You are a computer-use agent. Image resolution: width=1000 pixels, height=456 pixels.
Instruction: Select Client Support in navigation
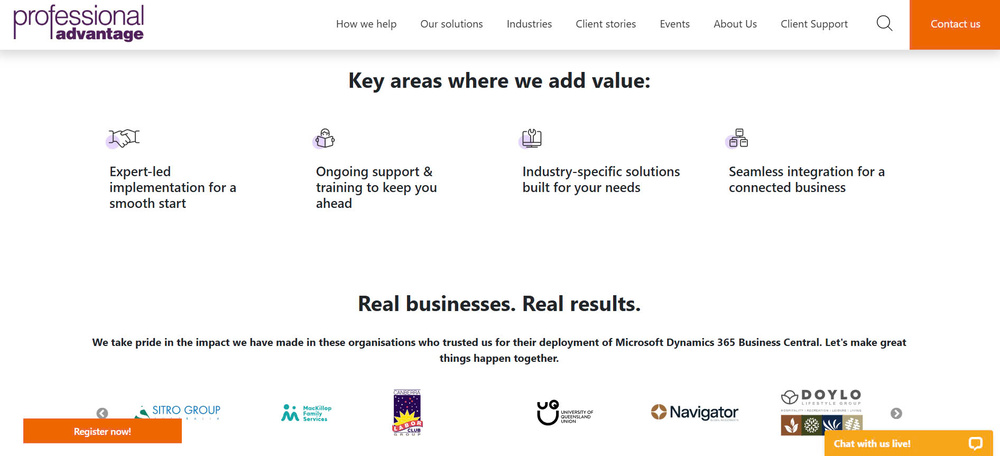814,24
